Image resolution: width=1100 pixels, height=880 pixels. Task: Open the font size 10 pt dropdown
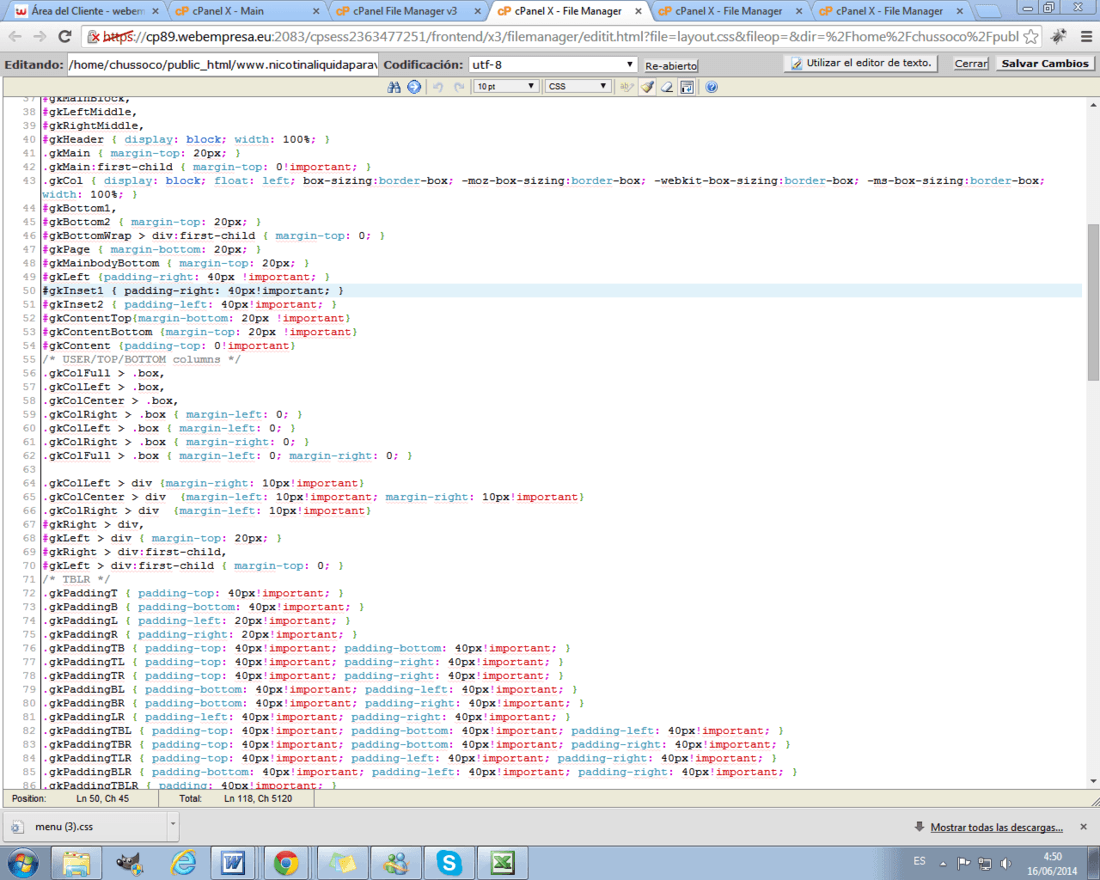pos(505,86)
